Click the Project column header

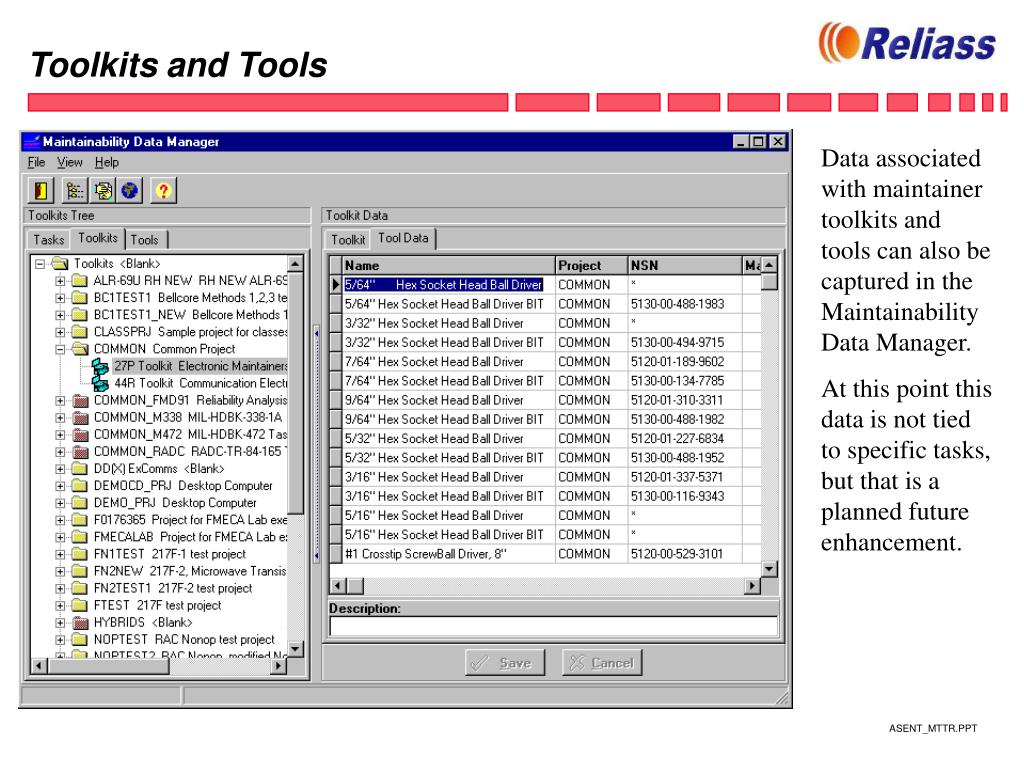pyautogui.click(x=592, y=266)
